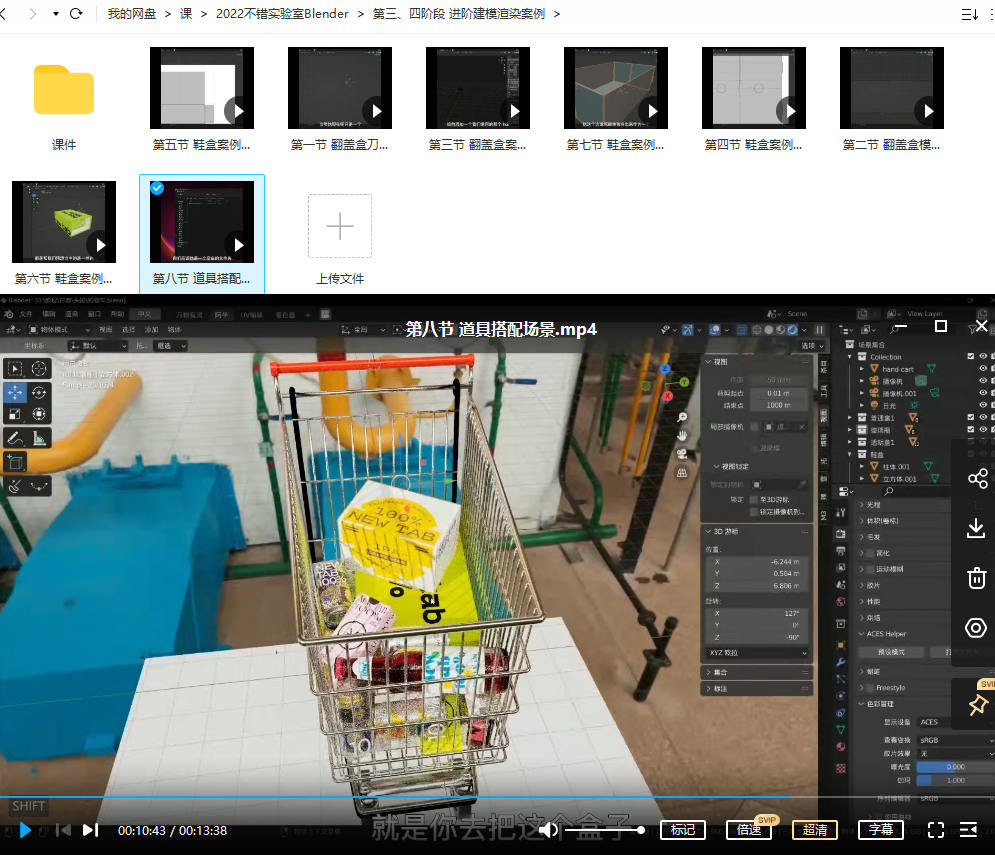Delete the video with the trash icon
Viewport: 995px width, 855px height.
click(x=977, y=578)
